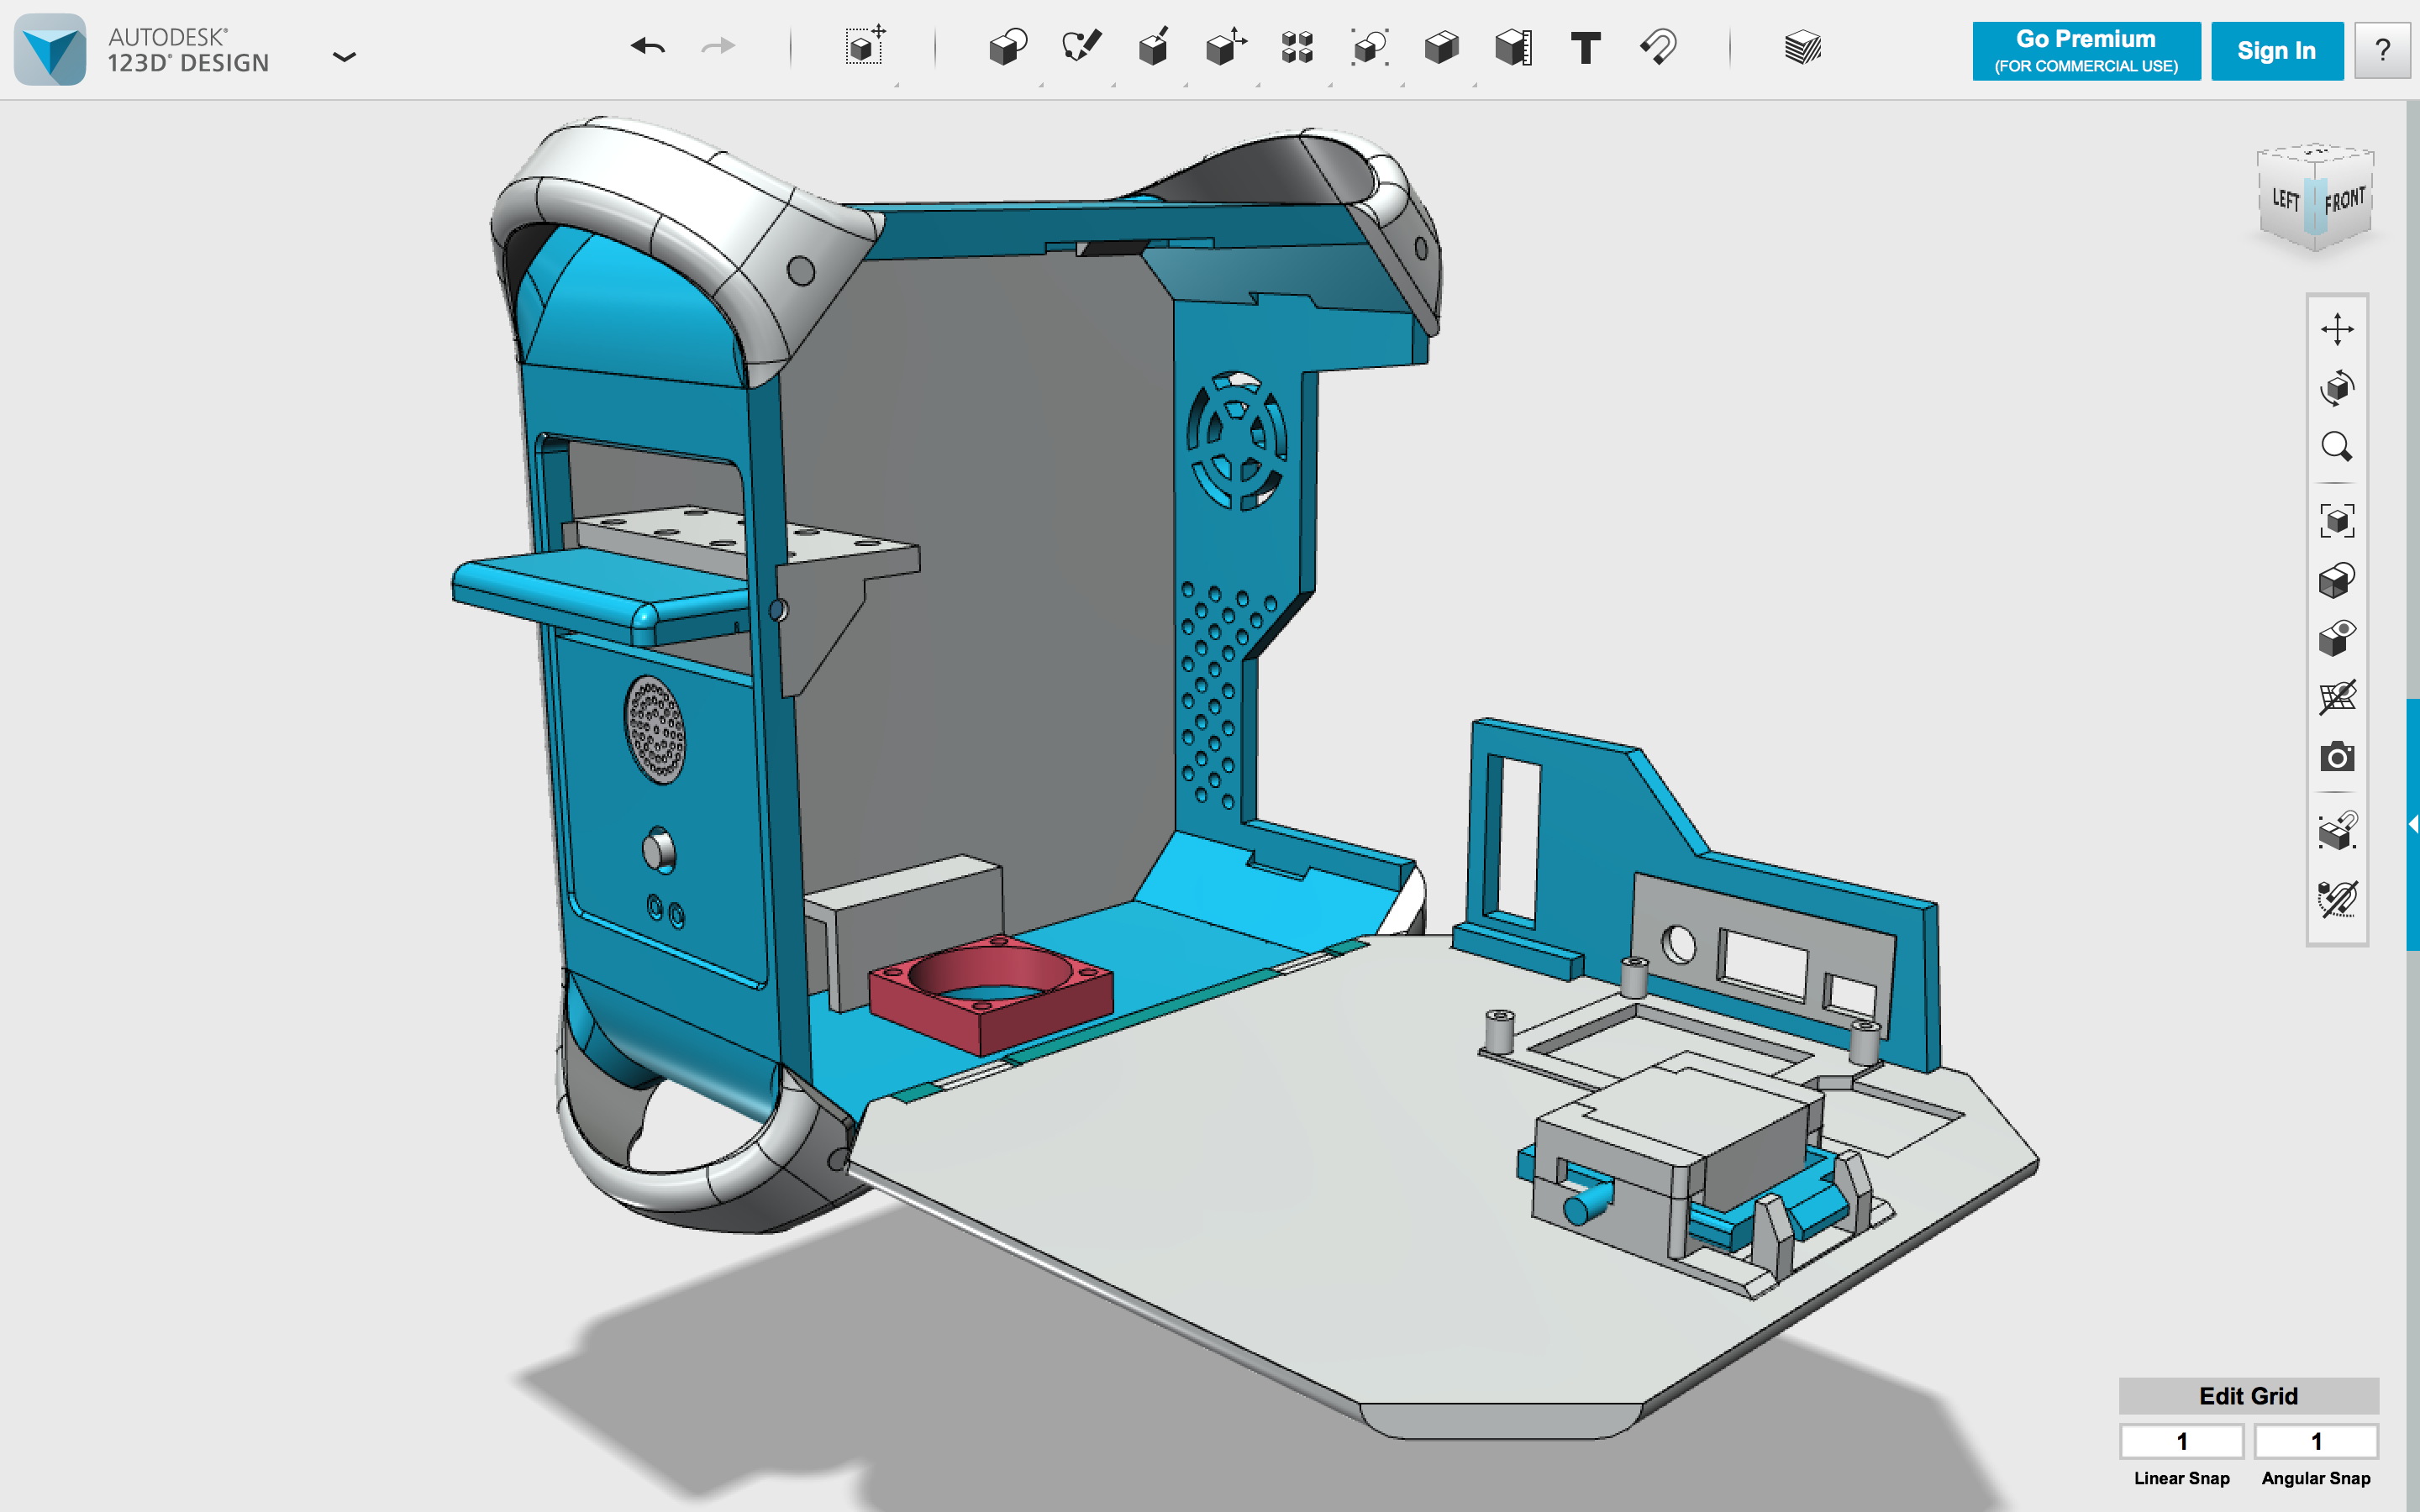Take a screenshot with camera icon
The height and width of the screenshot is (1512, 2420).
coord(2336,757)
